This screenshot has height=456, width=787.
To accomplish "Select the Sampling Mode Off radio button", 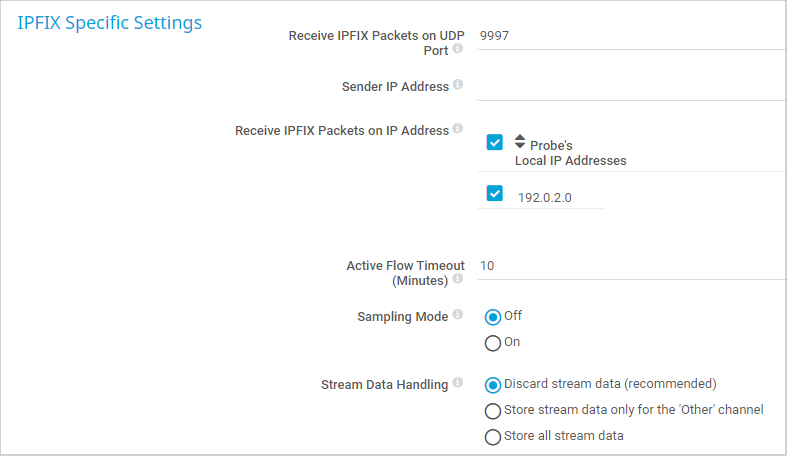I will tap(492, 317).
